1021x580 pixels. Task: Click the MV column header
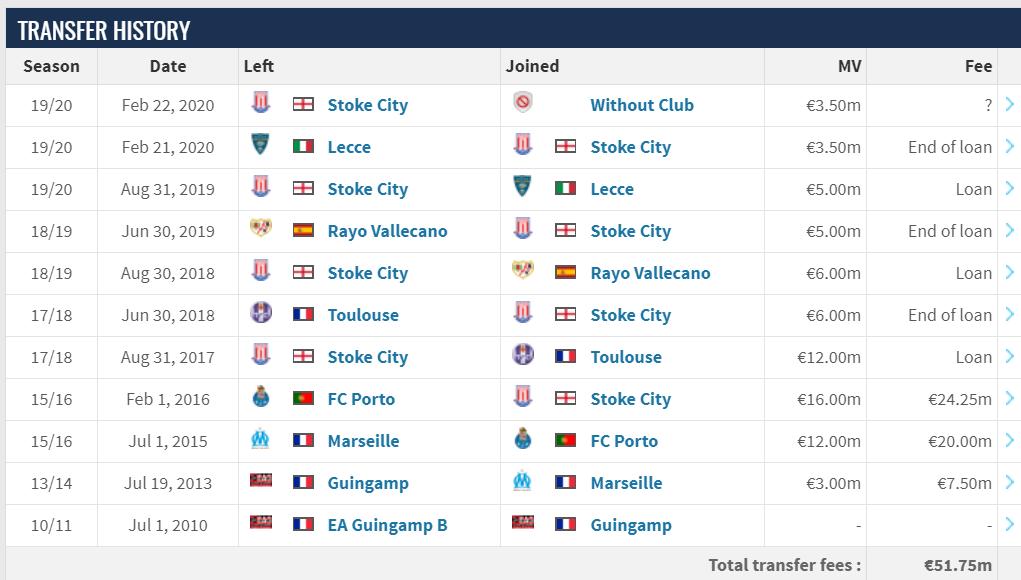848,66
